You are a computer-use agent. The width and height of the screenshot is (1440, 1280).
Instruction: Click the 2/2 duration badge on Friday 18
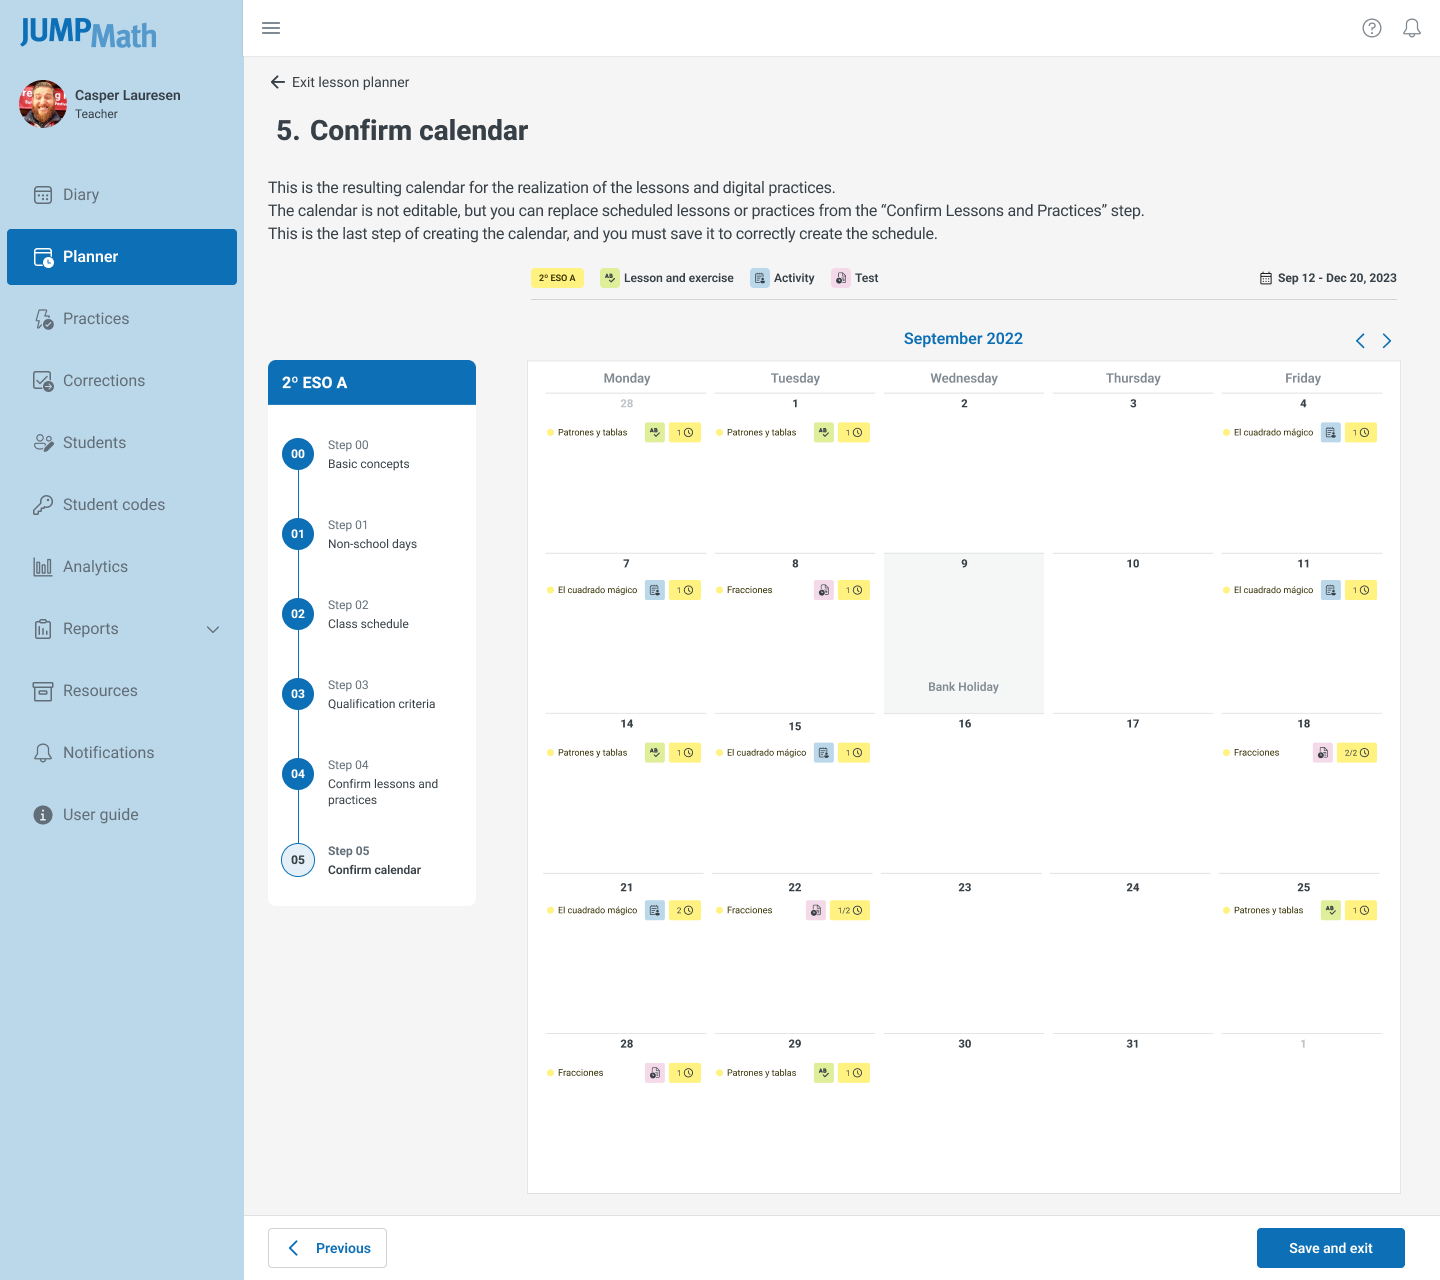(x=1357, y=753)
